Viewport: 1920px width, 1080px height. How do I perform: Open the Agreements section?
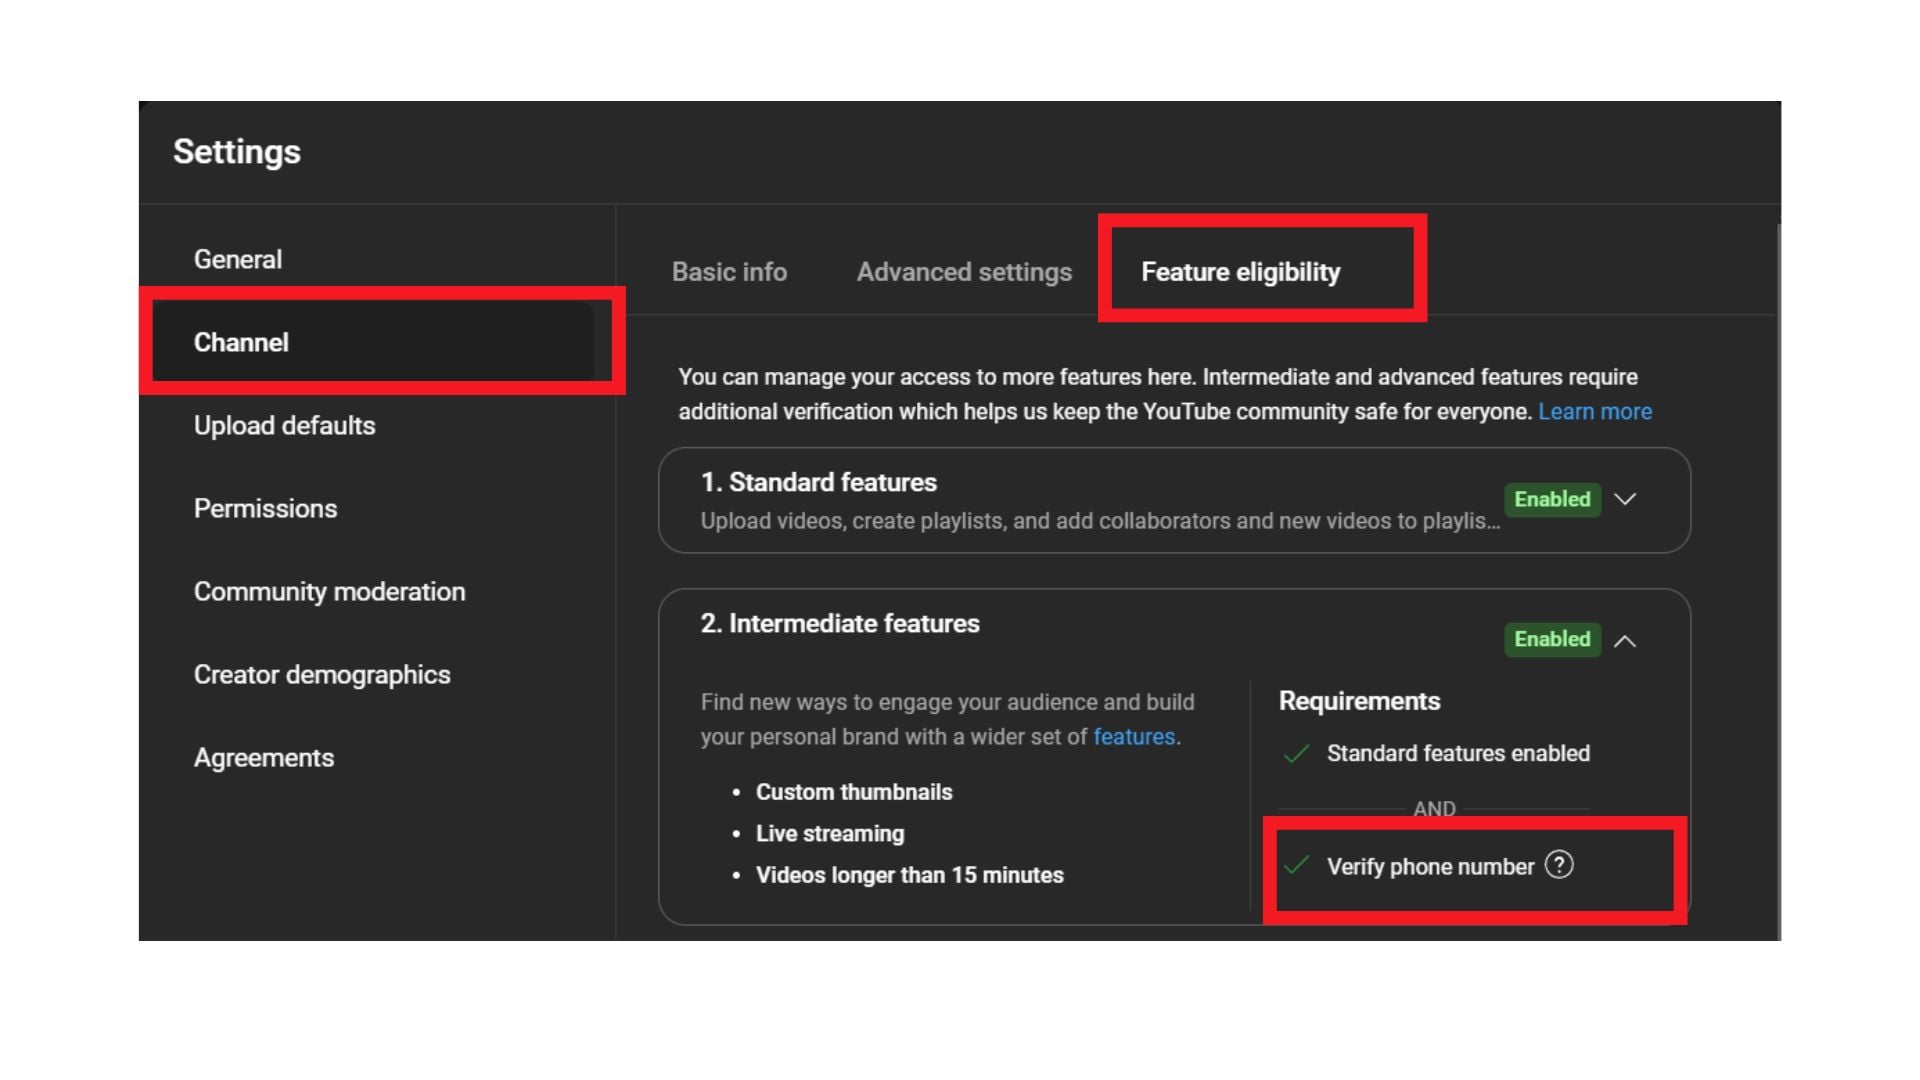click(x=264, y=758)
